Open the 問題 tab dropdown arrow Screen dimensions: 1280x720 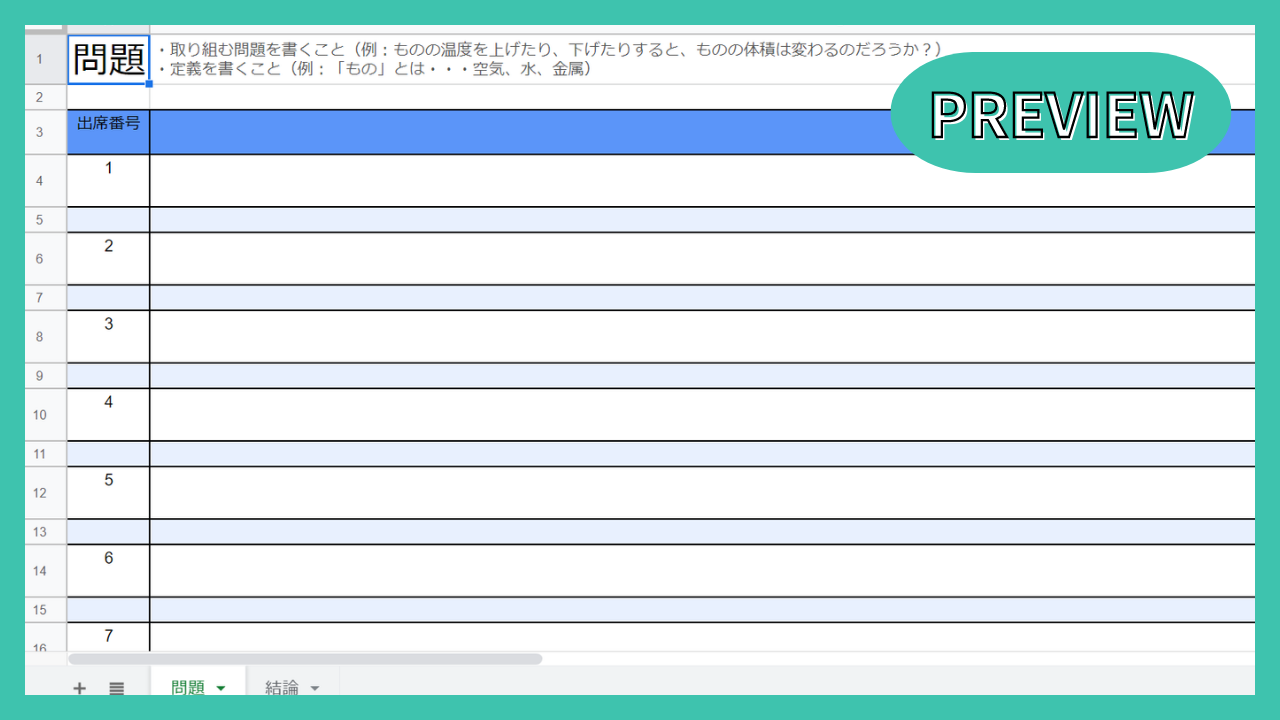pos(221,688)
